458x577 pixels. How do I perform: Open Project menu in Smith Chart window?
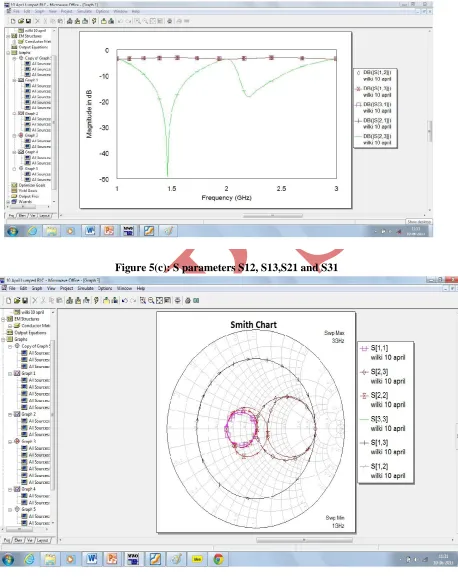pyautogui.click(x=67, y=288)
